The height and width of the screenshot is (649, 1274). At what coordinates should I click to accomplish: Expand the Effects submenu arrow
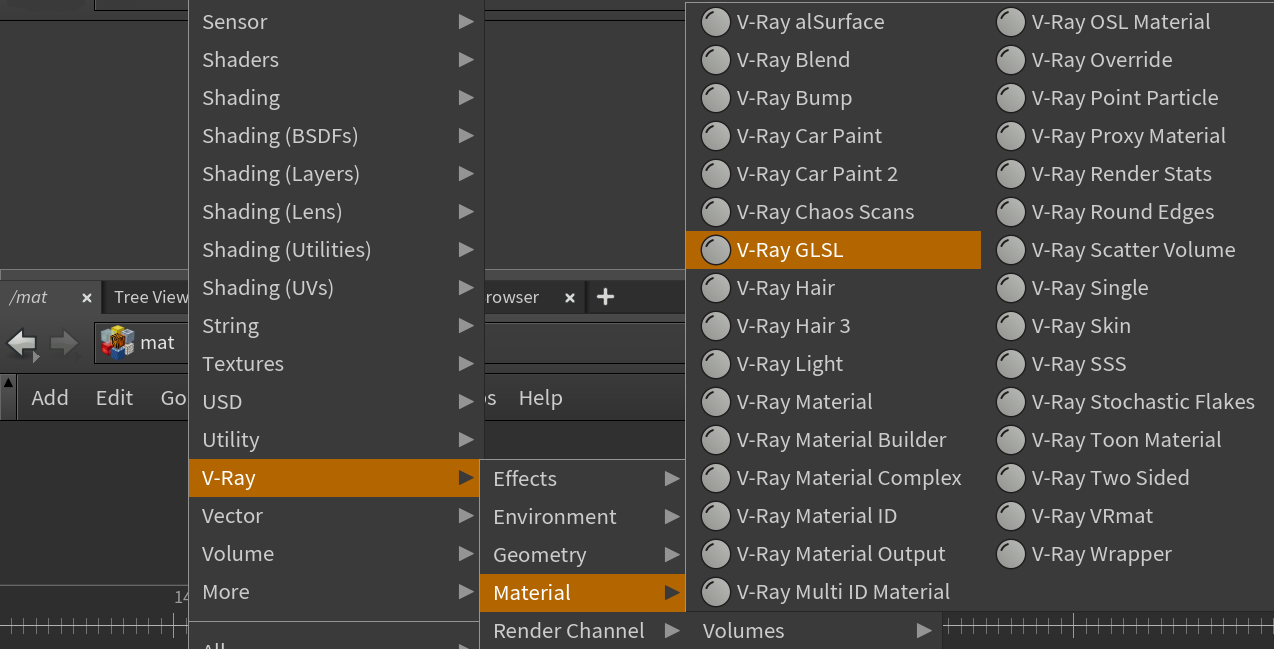click(x=672, y=479)
